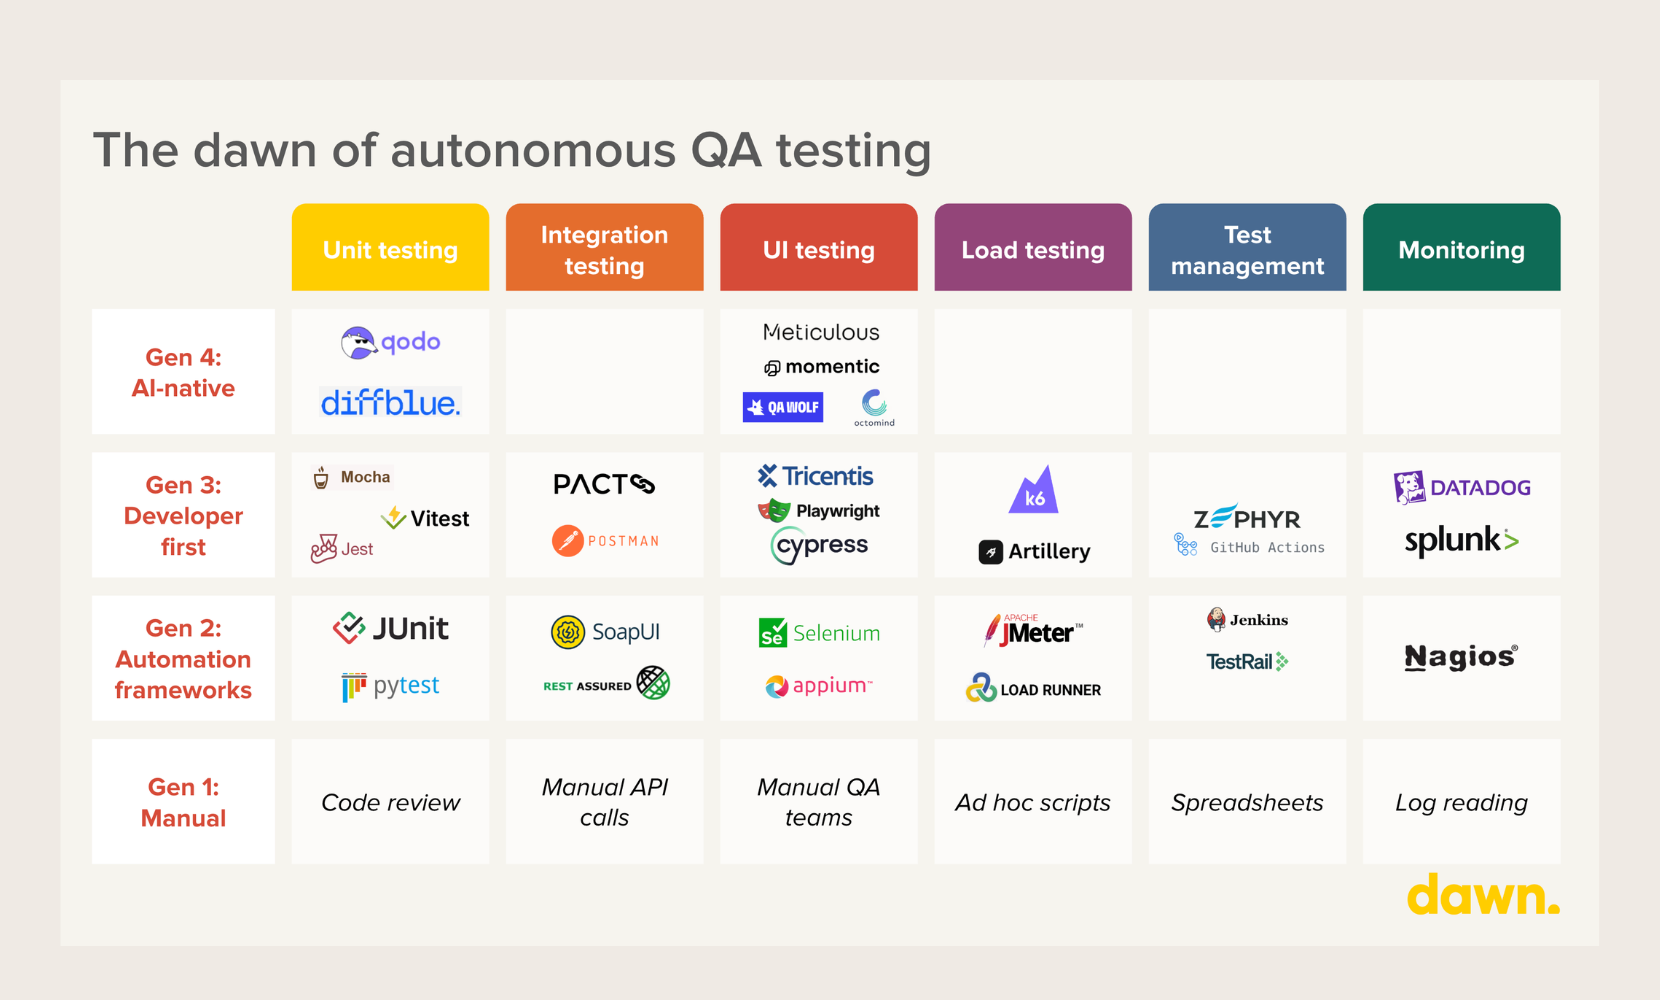Click the Cypress logo

click(x=819, y=546)
